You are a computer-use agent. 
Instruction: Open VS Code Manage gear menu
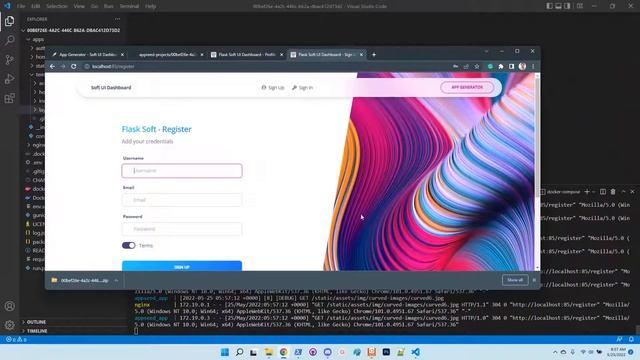(9, 325)
